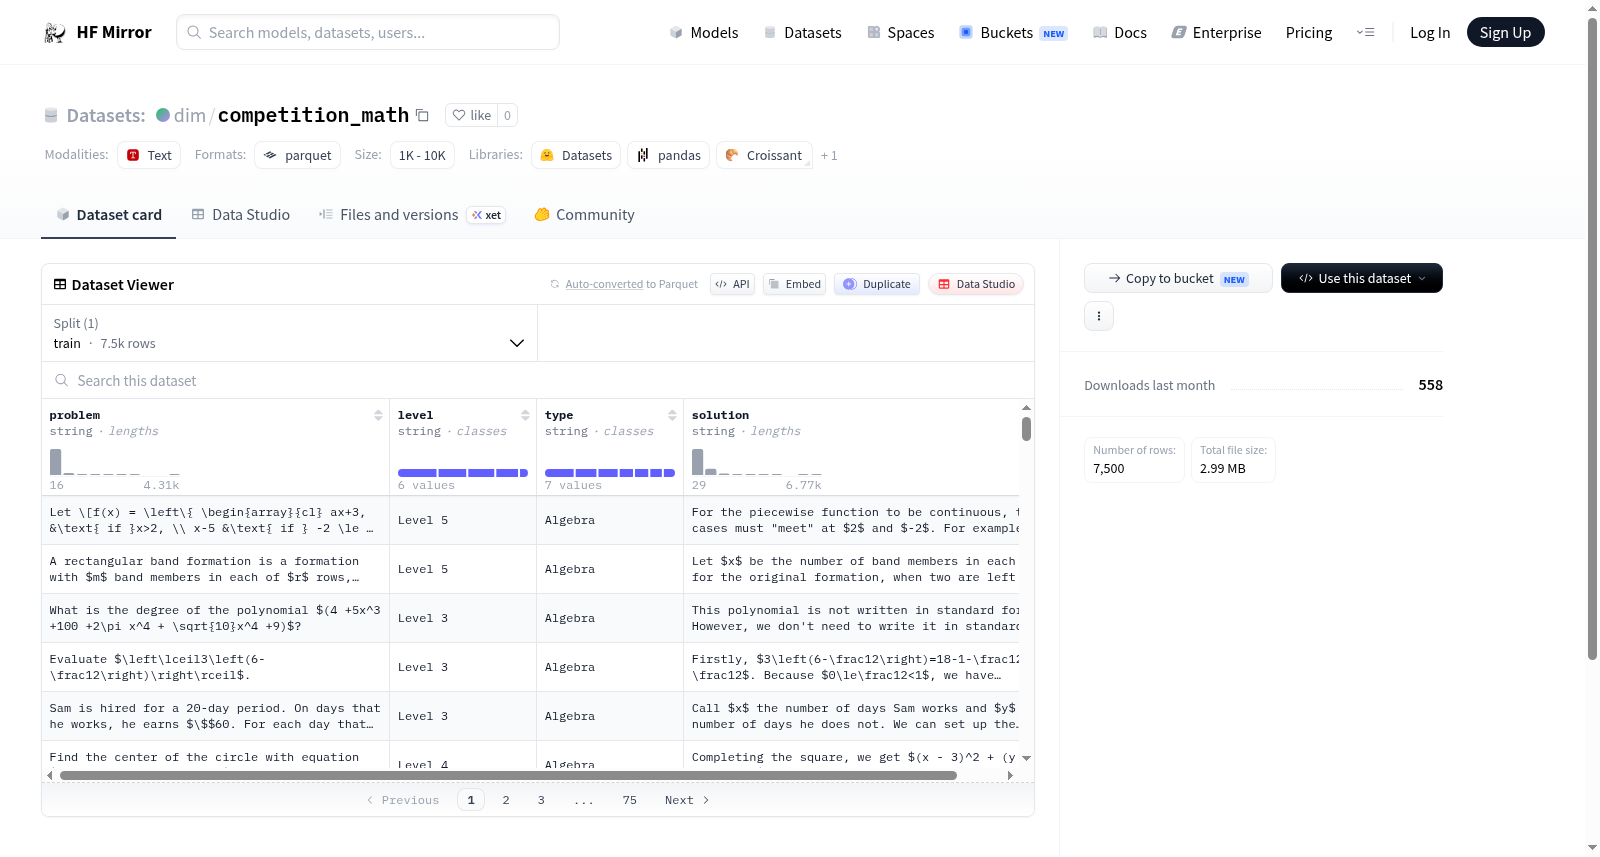Open the navigation overflow menu icon

pos(1365,32)
